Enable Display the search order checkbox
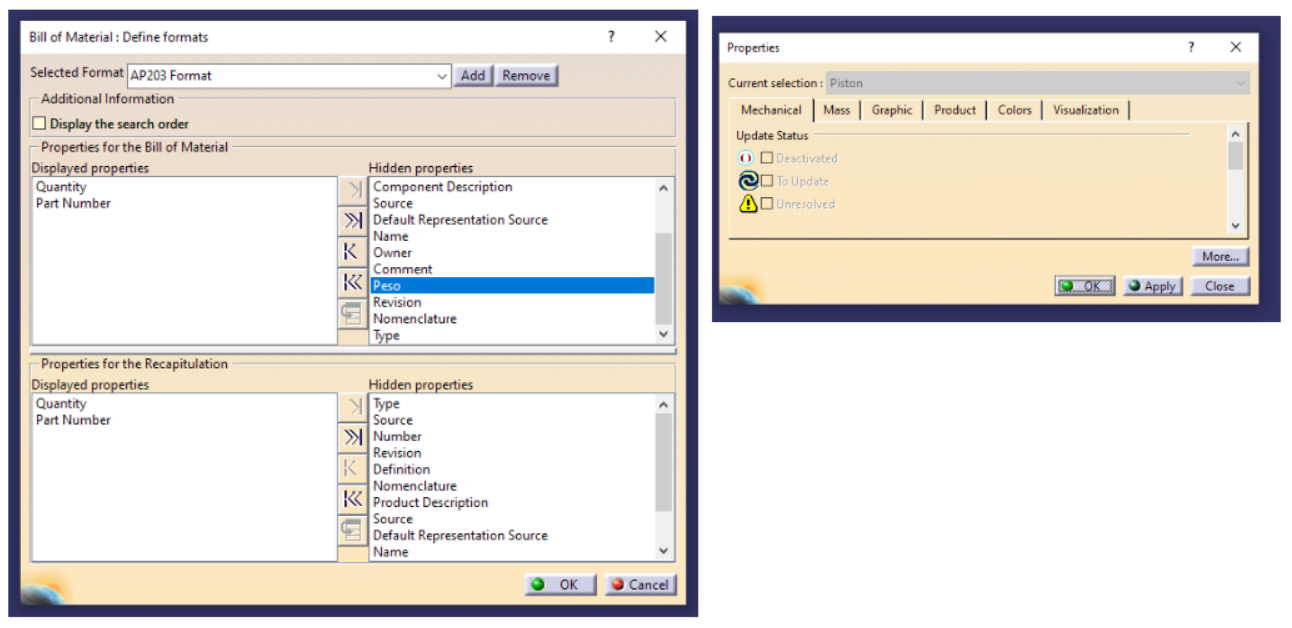This screenshot has height=628, width=1292. (x=40, y=124)
